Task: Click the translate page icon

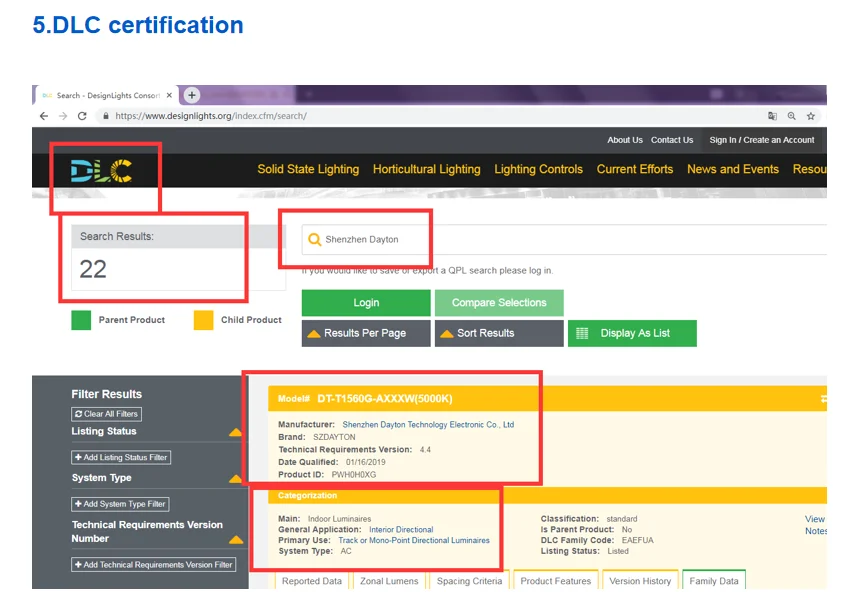Action: tap(772, 116)
